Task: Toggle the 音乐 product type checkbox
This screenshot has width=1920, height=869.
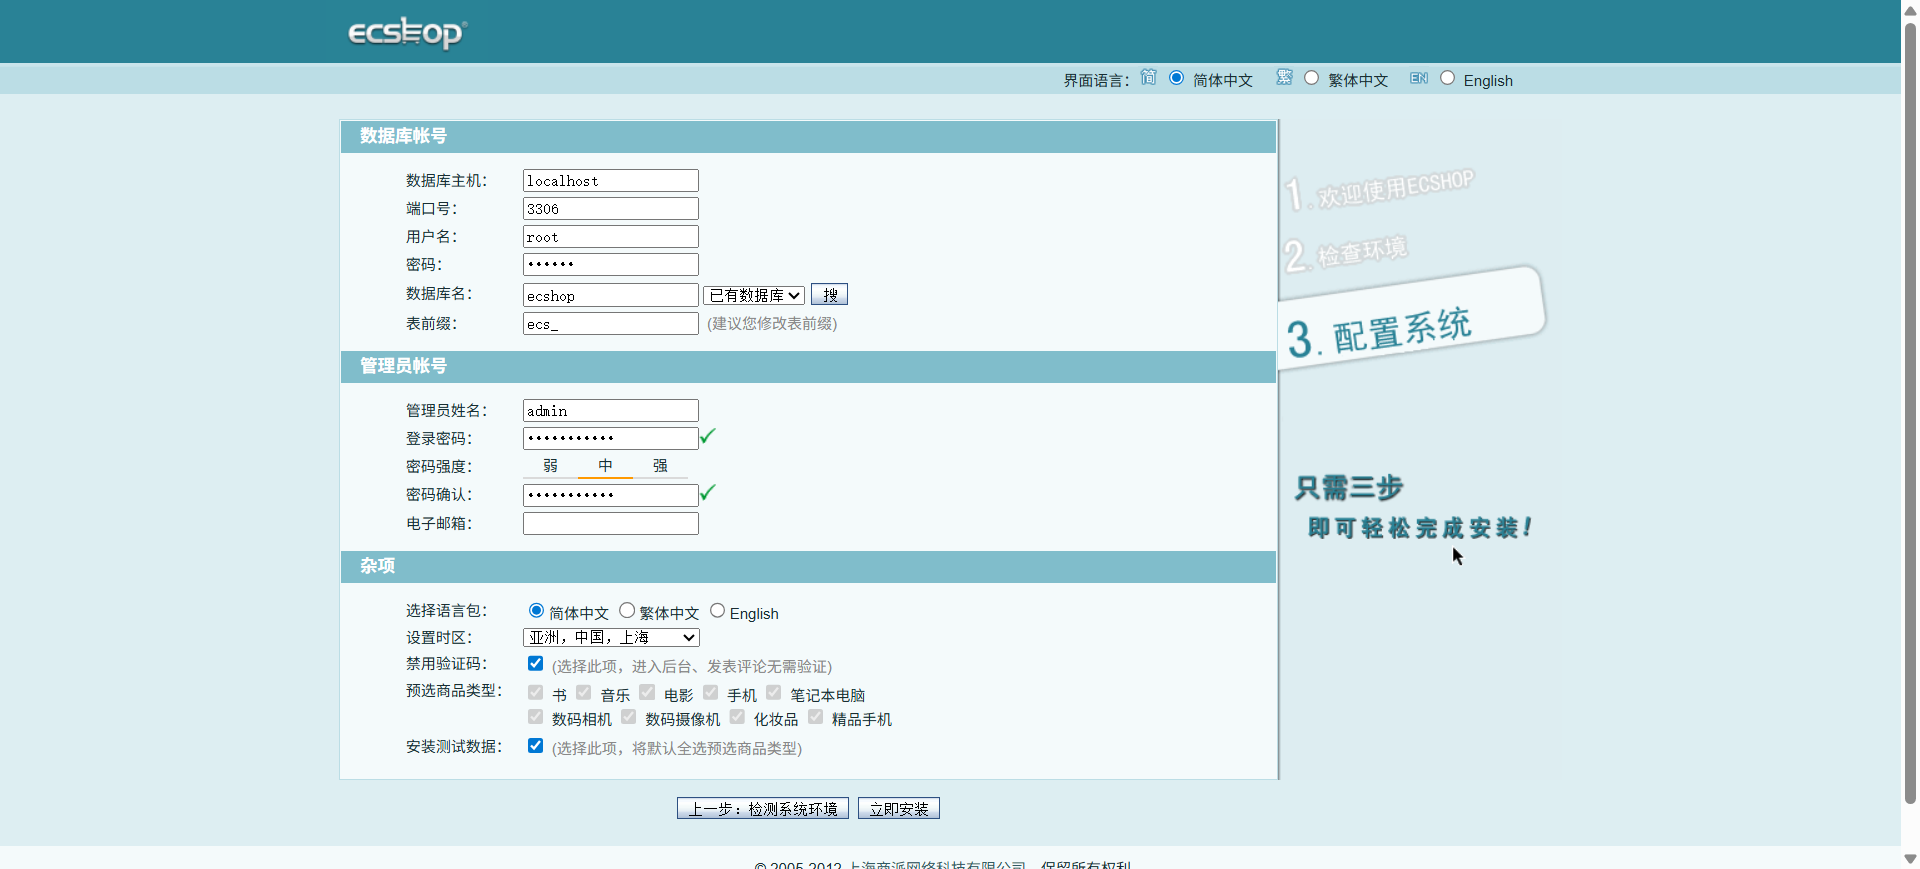Action: pos(584,692)
